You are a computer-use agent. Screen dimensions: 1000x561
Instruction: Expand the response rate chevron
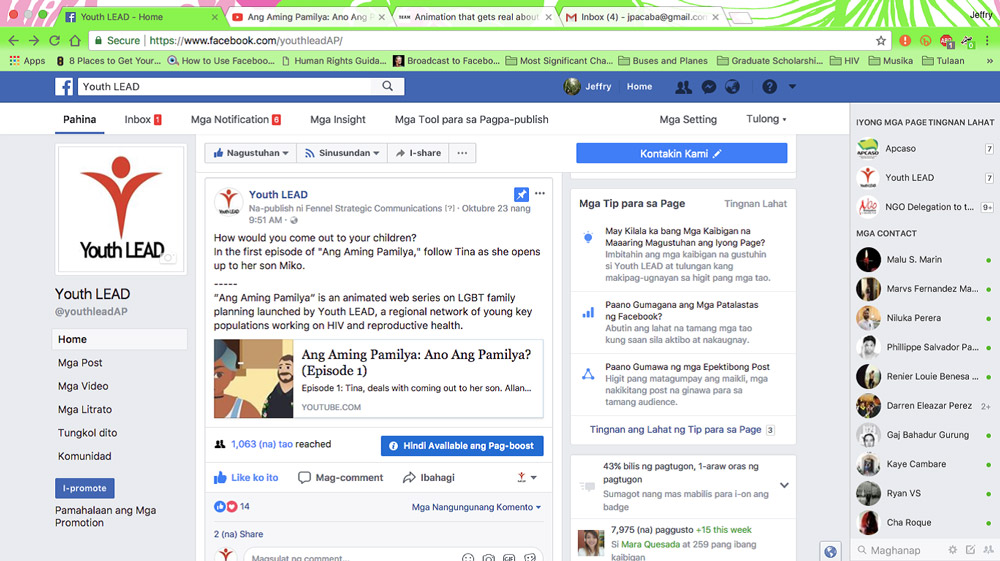tap(784, 485)
